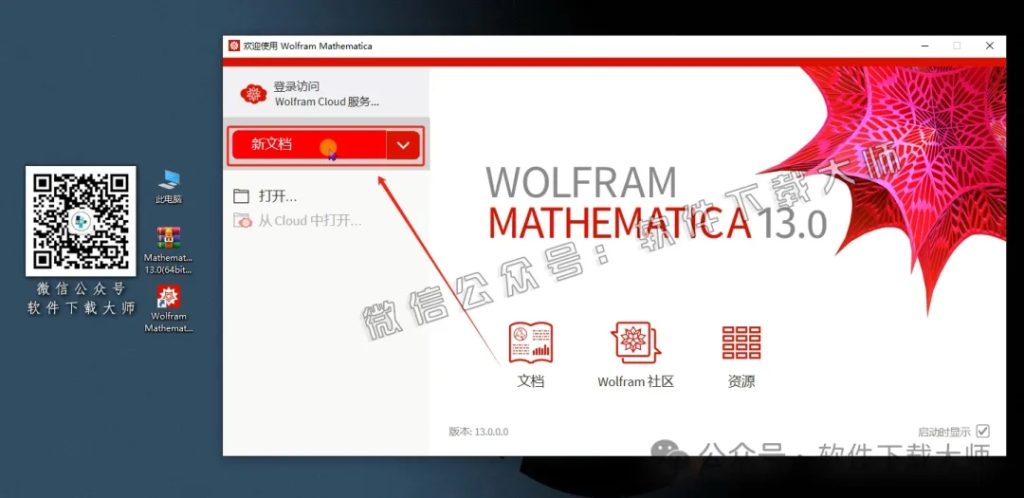Expand the 新文档 dropdown arrow

[403, 145]
